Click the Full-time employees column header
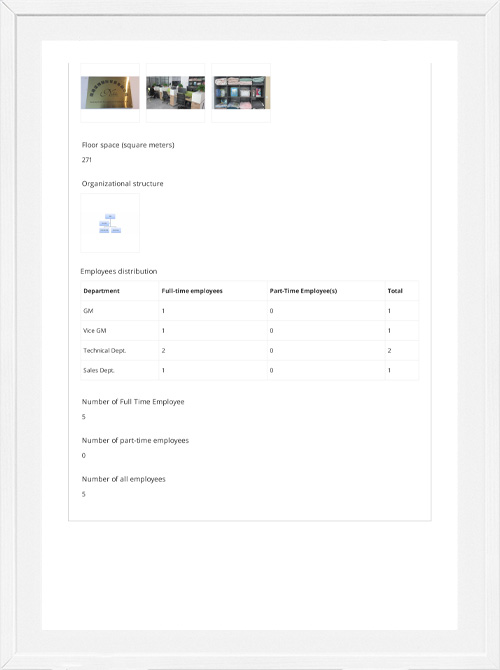This screenshot has height=670, width=500. [192, 291]
